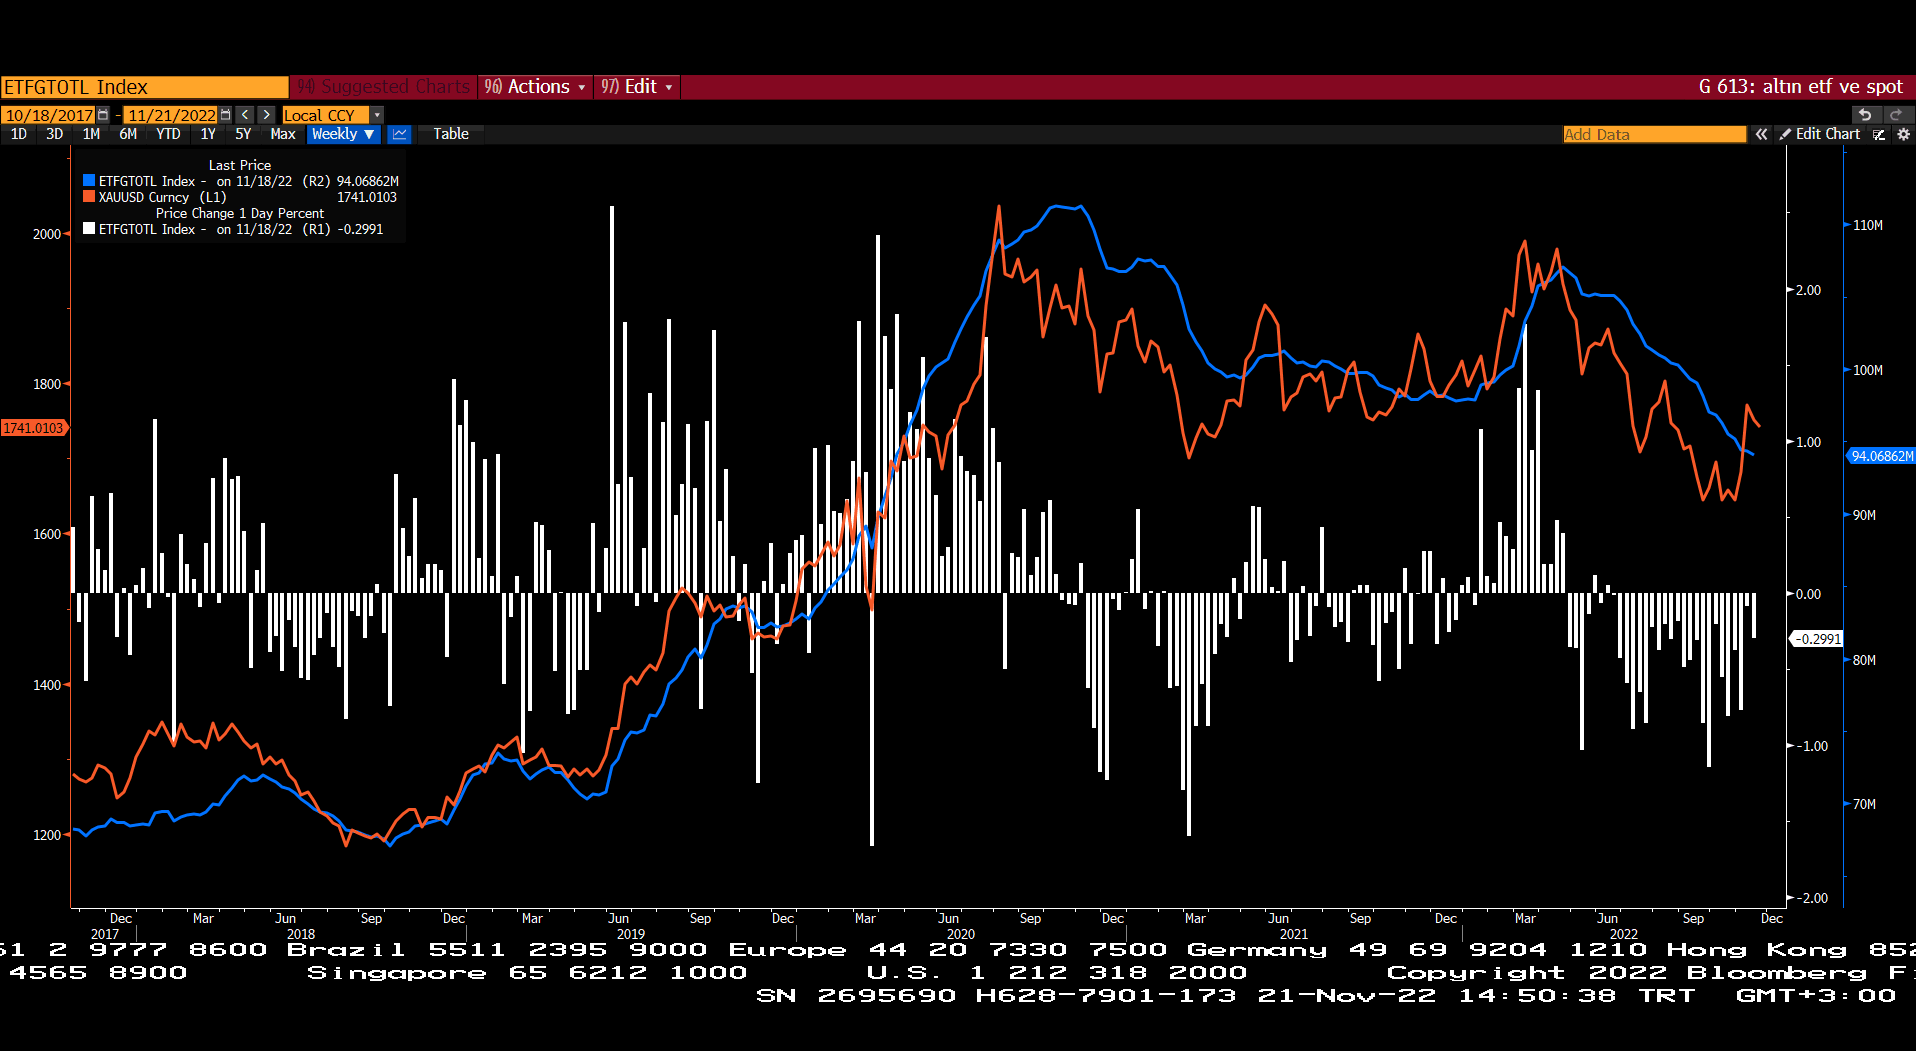Select the 6M range
The image size is (1916, 1051).
coord(128,134)
